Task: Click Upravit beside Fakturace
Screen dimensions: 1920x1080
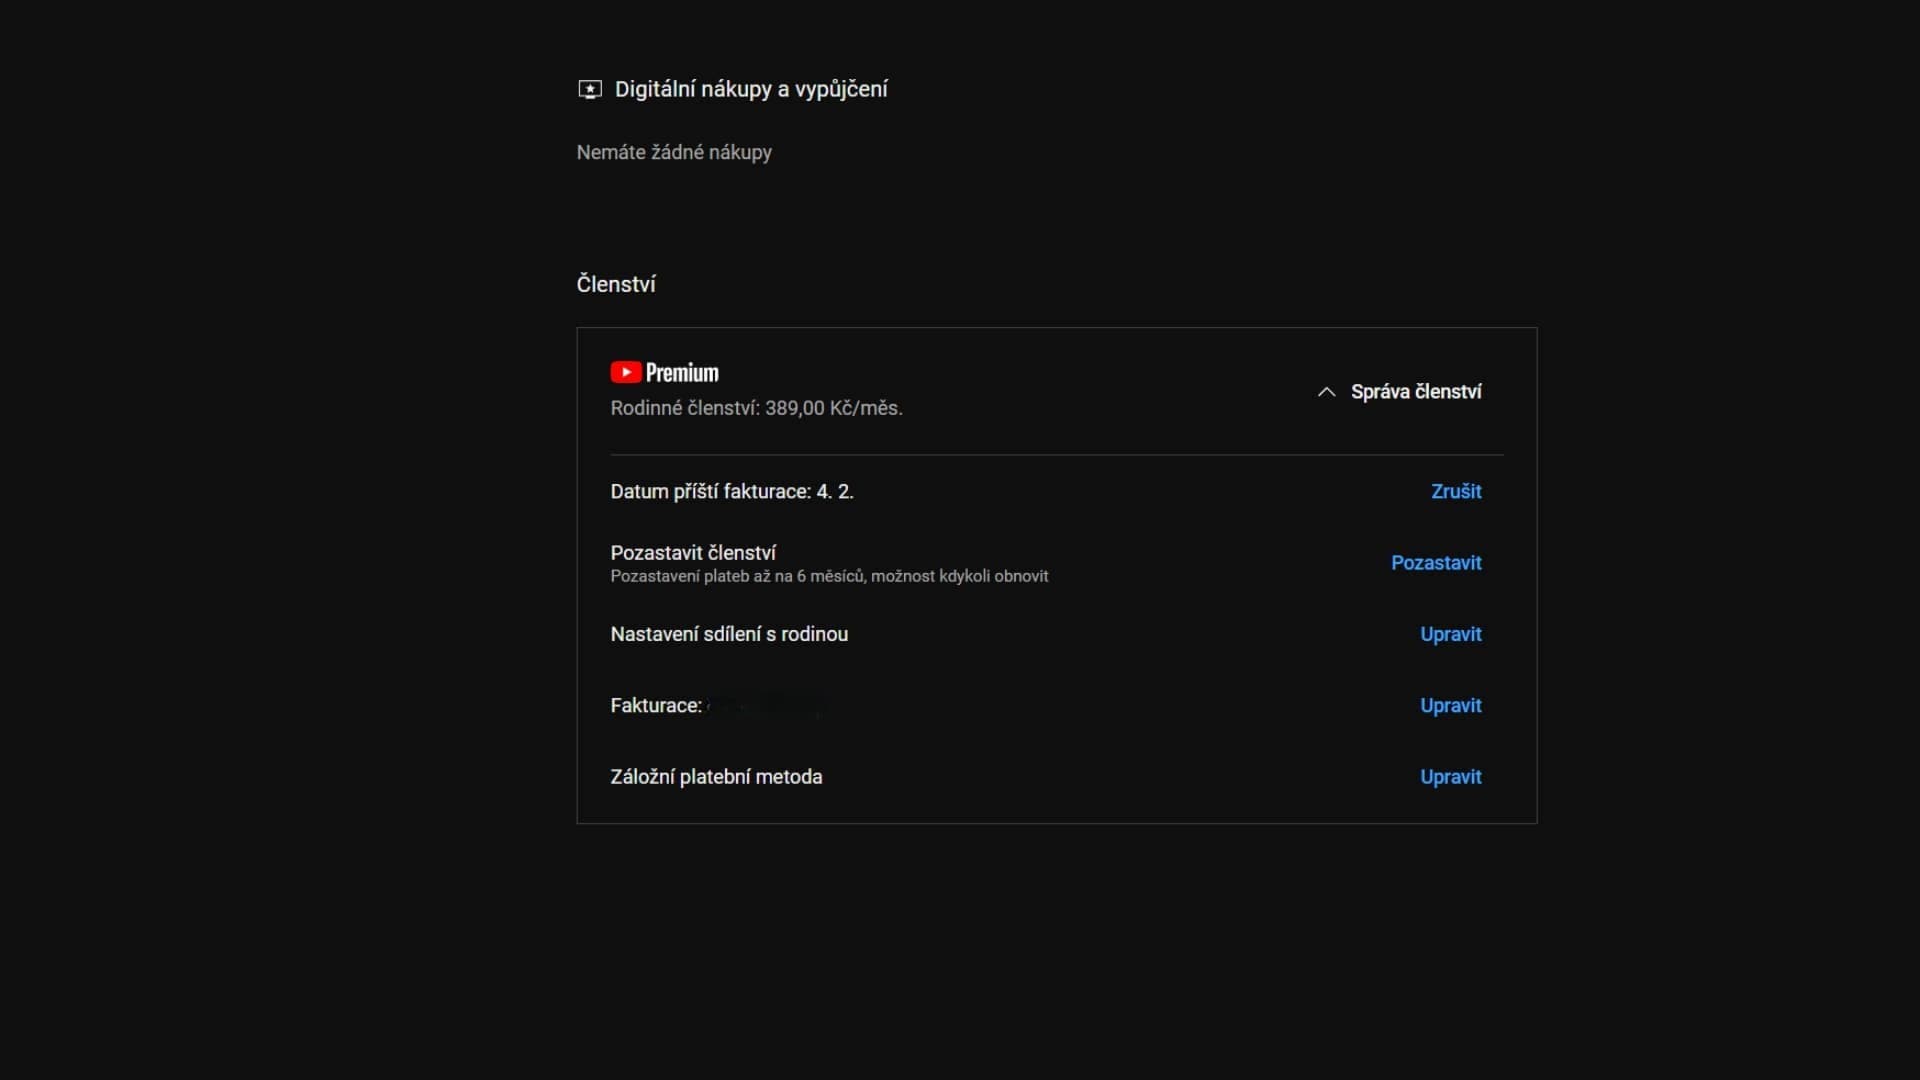Action: [x=1451, y=705]
